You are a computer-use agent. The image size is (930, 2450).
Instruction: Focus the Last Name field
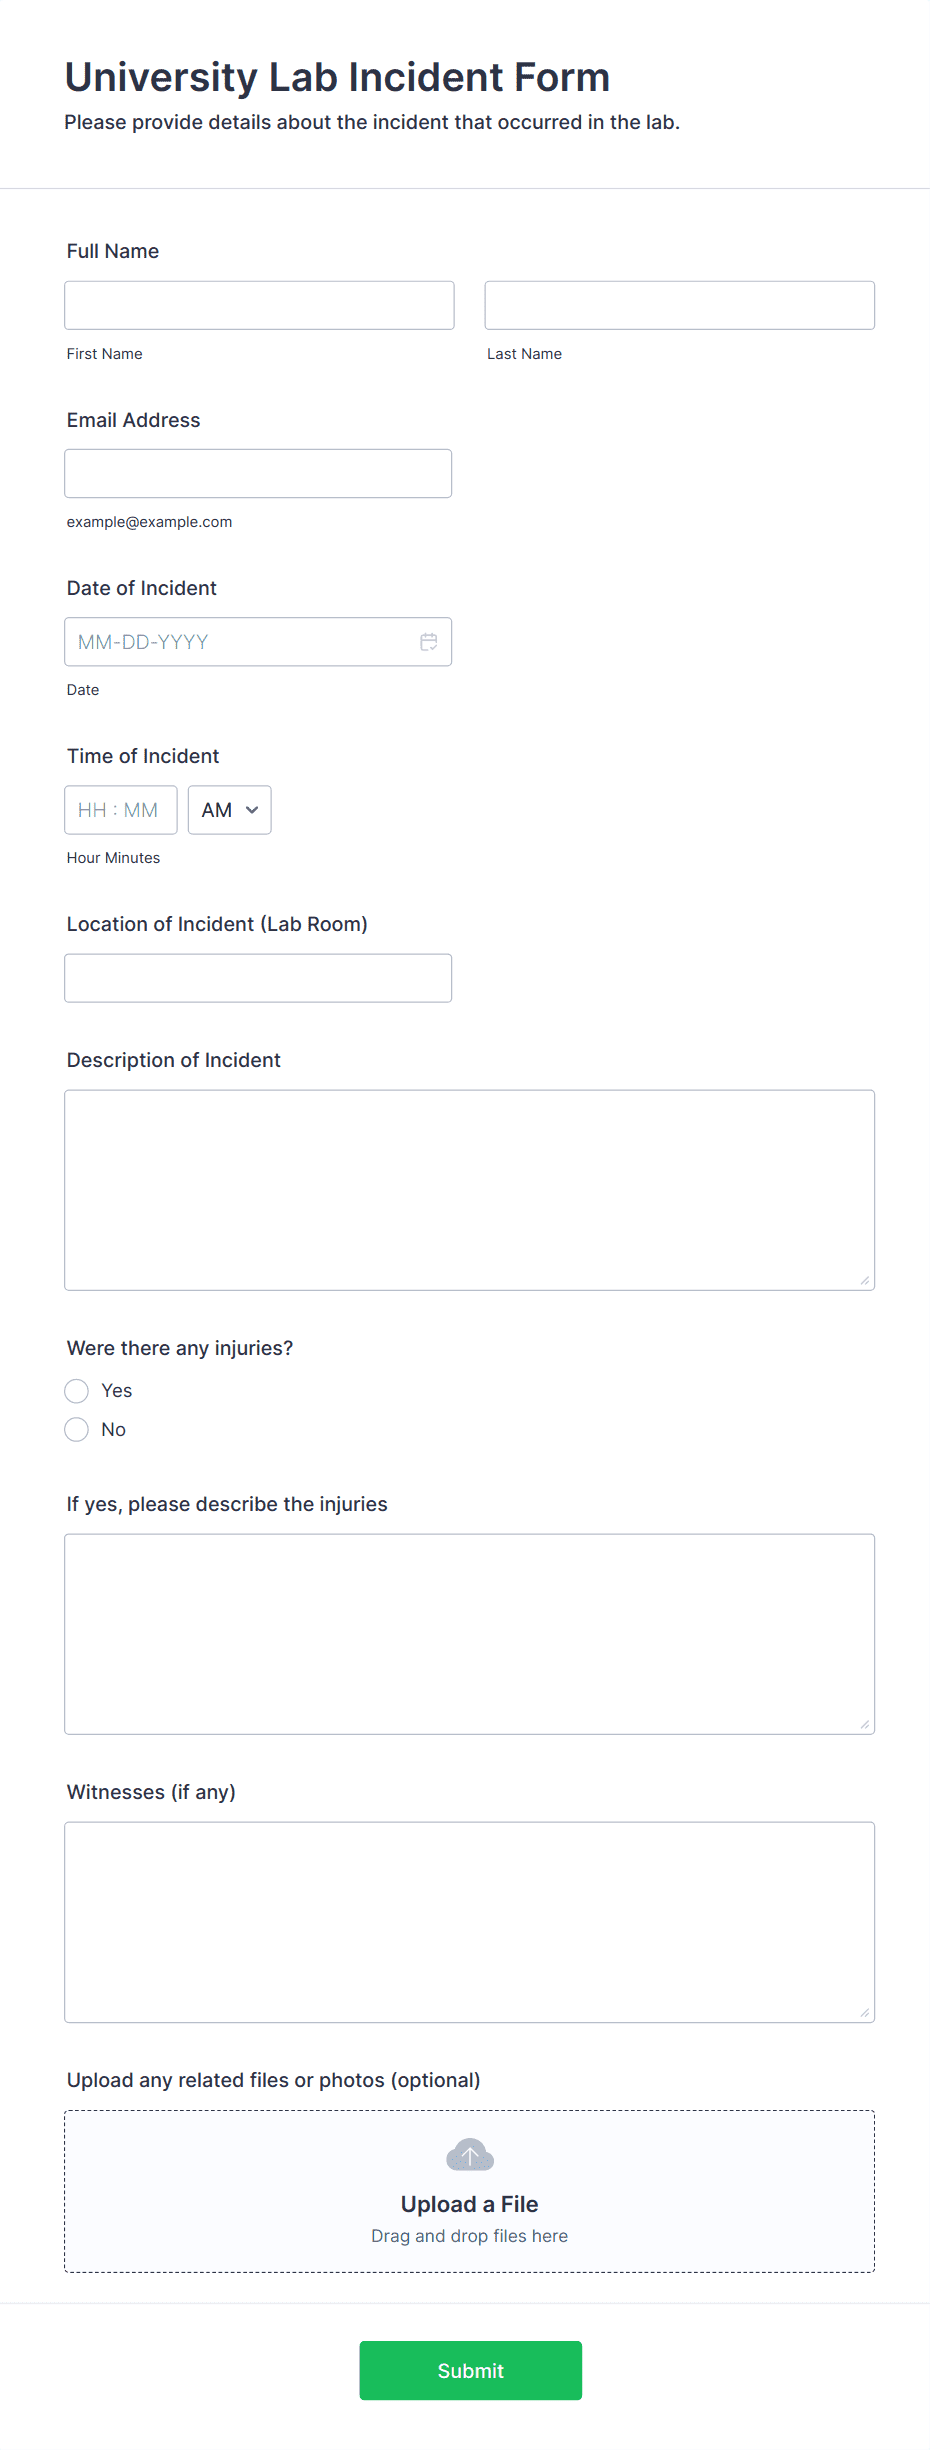point(680,305)
